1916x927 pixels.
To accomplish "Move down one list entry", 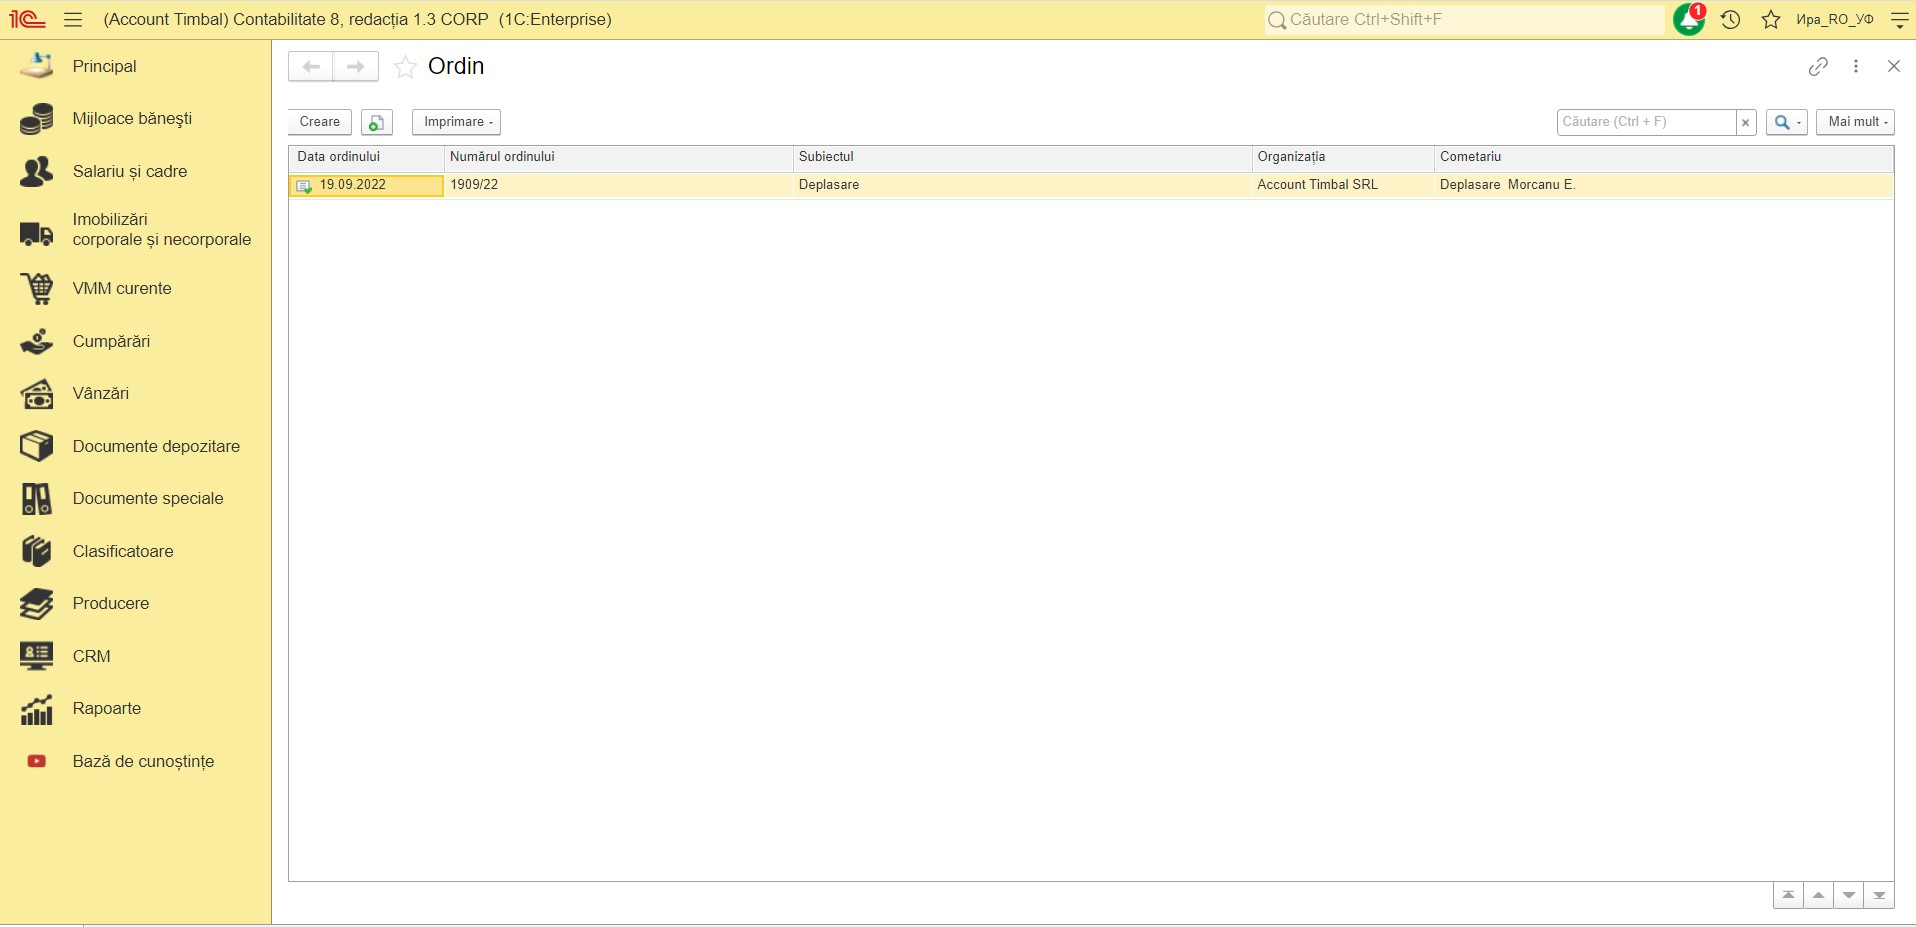I will tap(1849, 895).
